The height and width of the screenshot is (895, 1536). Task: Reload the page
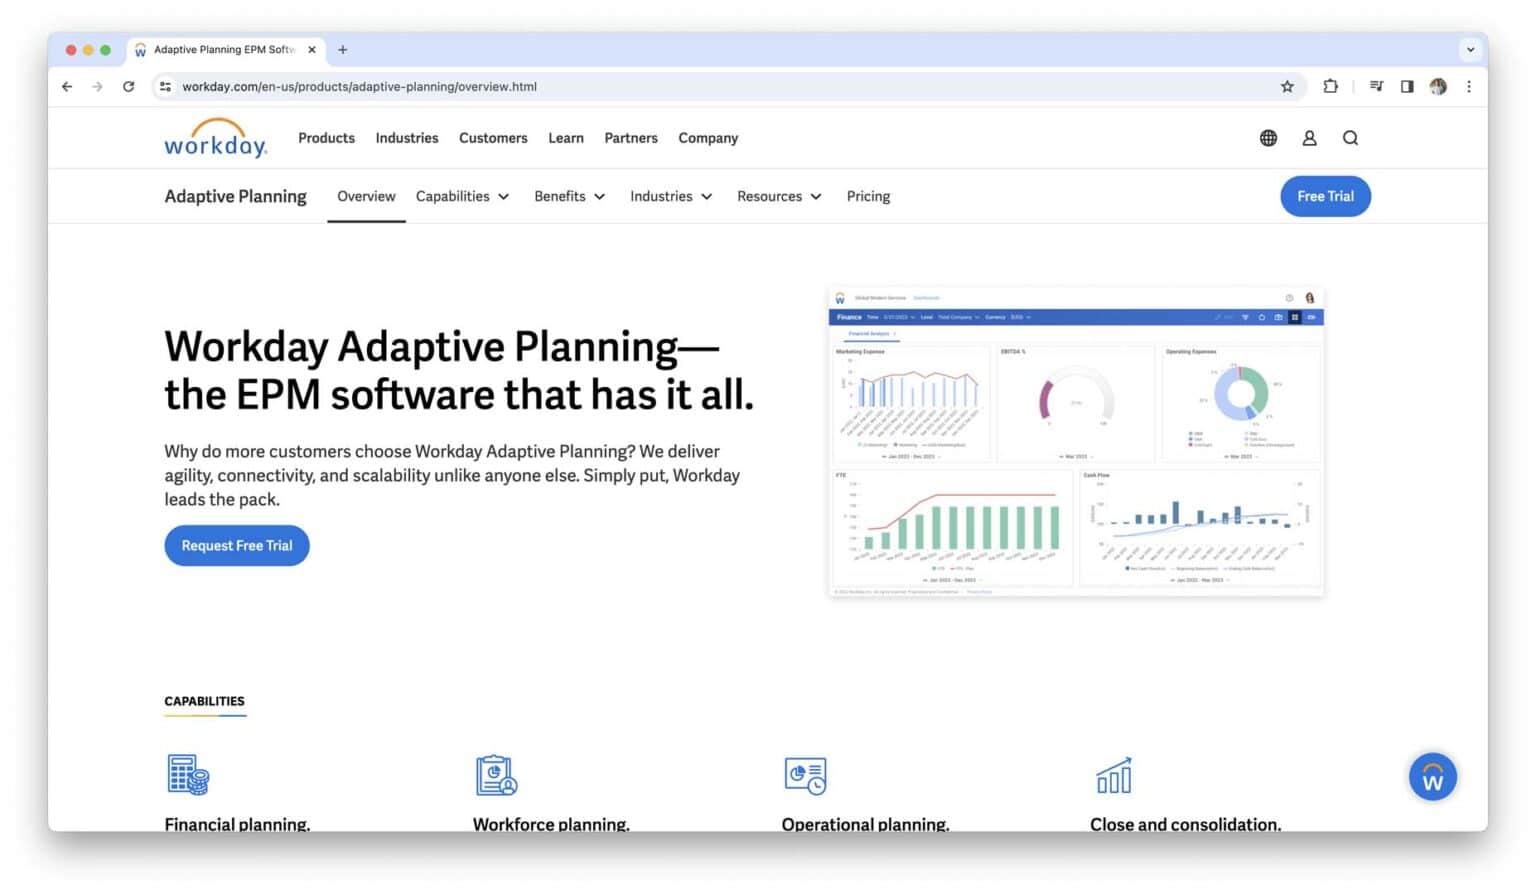coord(129,87)
